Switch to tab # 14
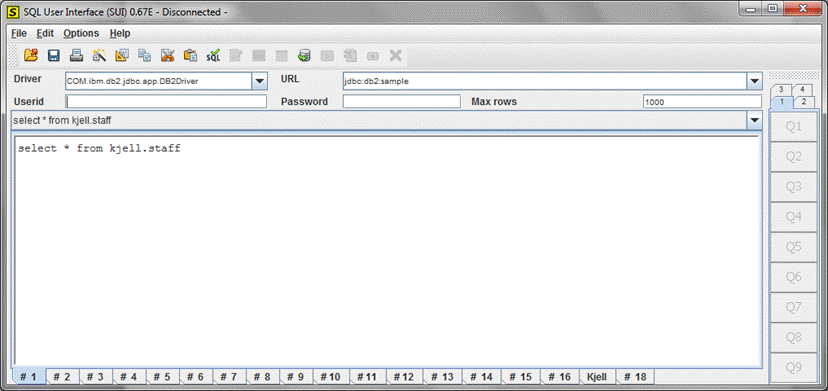 click(x=481, y=377)
